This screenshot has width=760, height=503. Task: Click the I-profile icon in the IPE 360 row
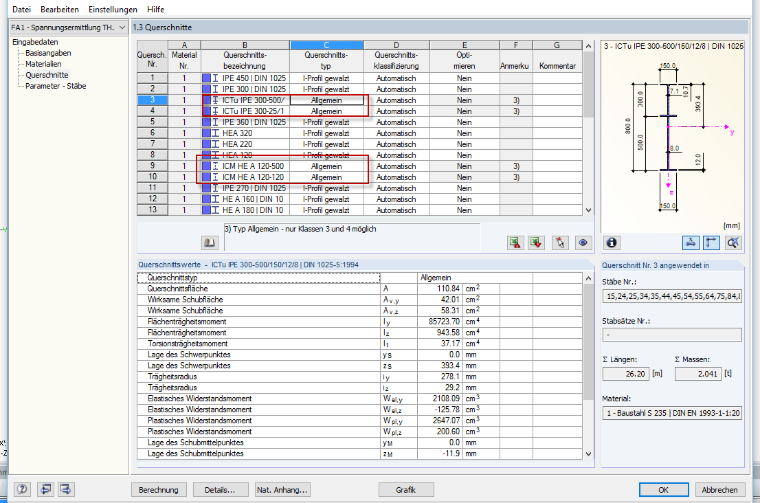[215, 122]
